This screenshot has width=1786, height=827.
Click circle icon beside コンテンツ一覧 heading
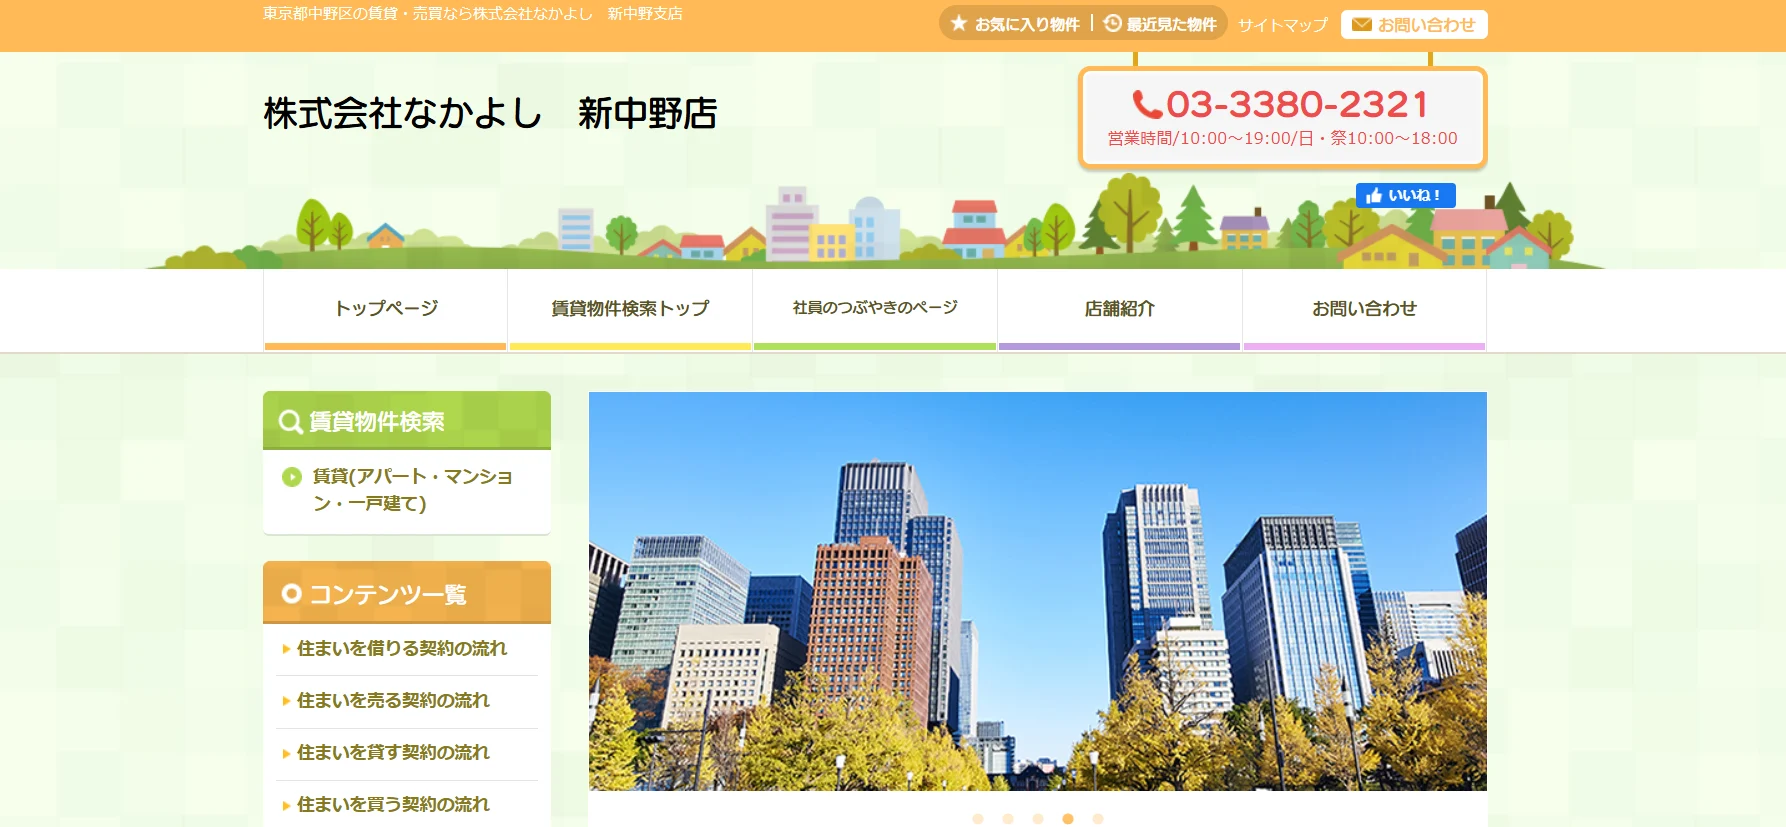tap(291, 594)
